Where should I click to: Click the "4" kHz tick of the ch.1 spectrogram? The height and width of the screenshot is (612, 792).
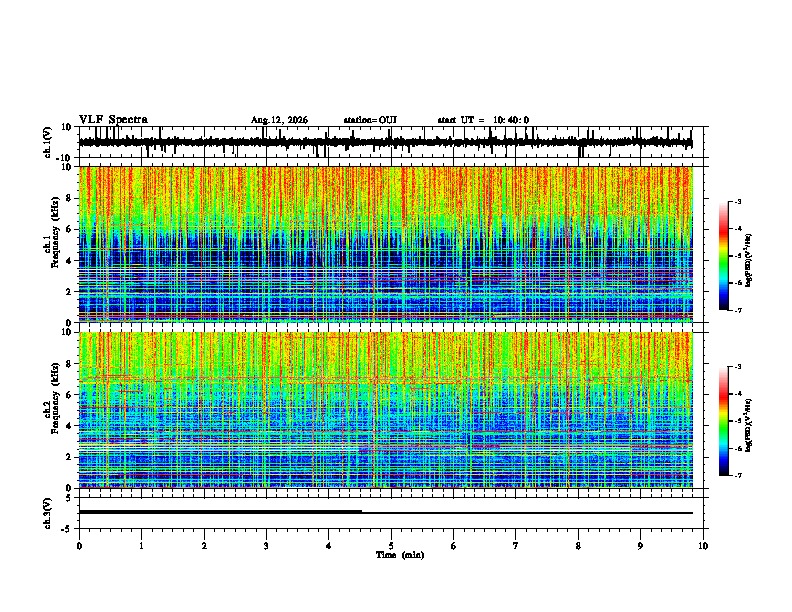pyautogui.click(x=70, y=261)
